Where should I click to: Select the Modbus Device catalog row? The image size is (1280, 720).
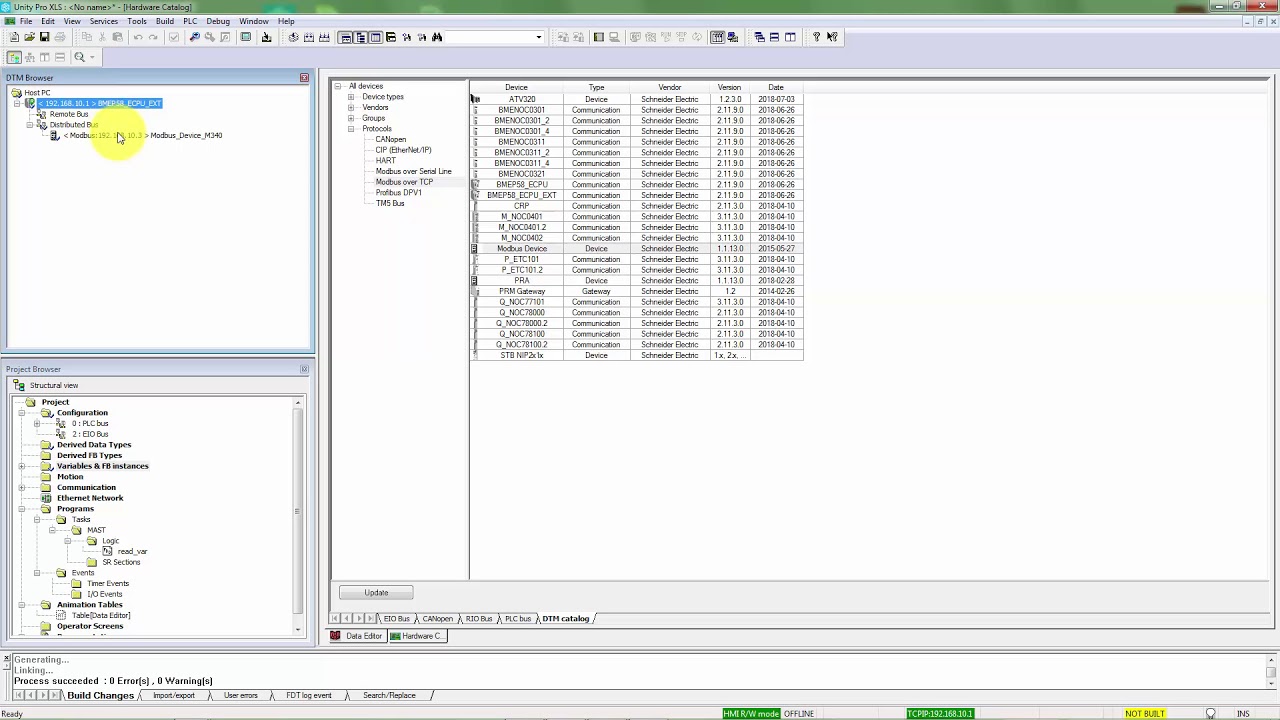coord(636,249)
